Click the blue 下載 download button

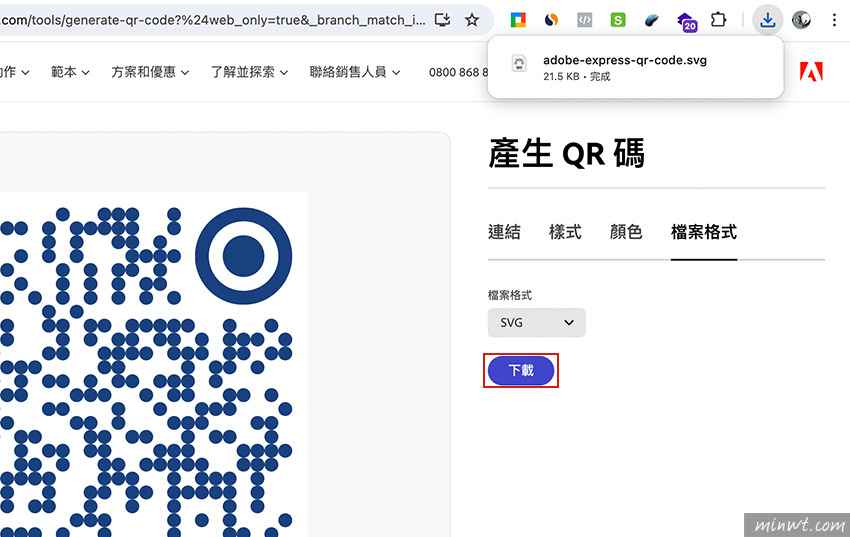tap(520, 371)
